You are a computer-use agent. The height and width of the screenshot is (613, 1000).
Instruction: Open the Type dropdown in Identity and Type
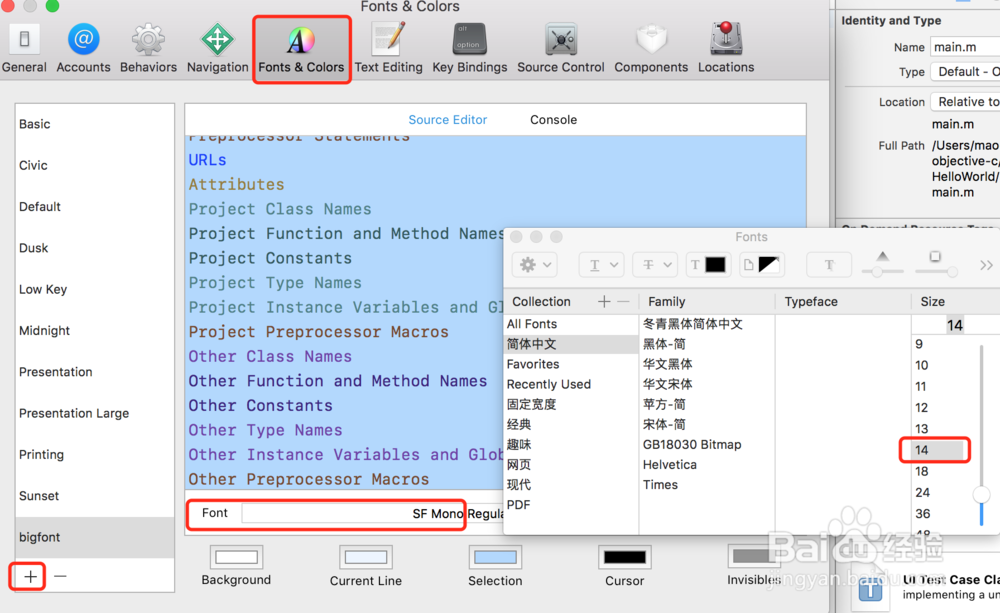(x=965, y=71)
